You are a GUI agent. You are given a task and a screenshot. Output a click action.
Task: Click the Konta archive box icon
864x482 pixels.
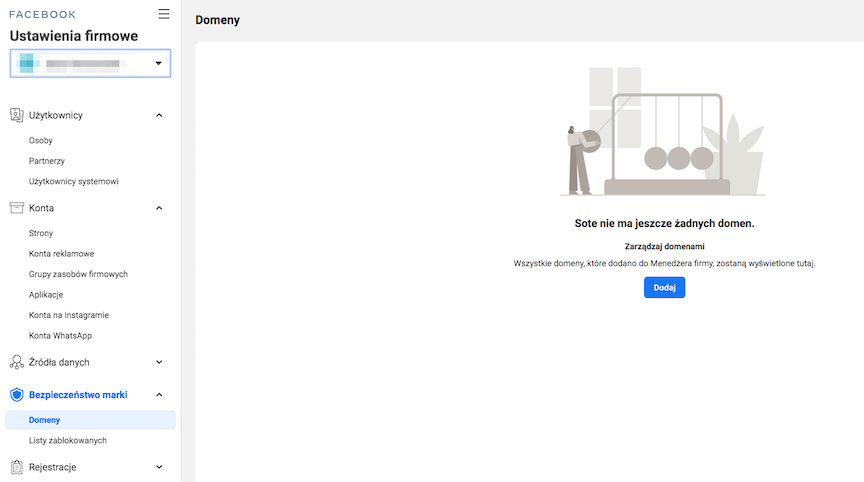click(x=16, y=208)
